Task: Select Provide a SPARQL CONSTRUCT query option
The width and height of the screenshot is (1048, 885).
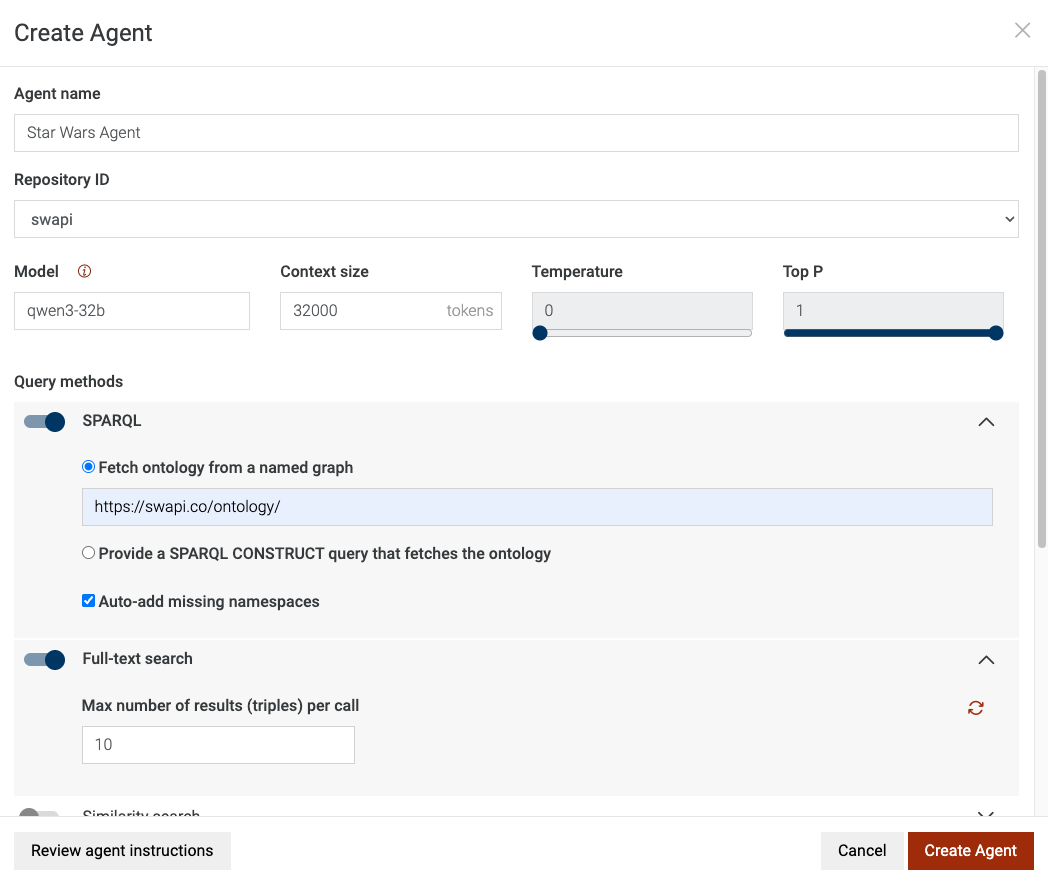Action: (88, 553)
